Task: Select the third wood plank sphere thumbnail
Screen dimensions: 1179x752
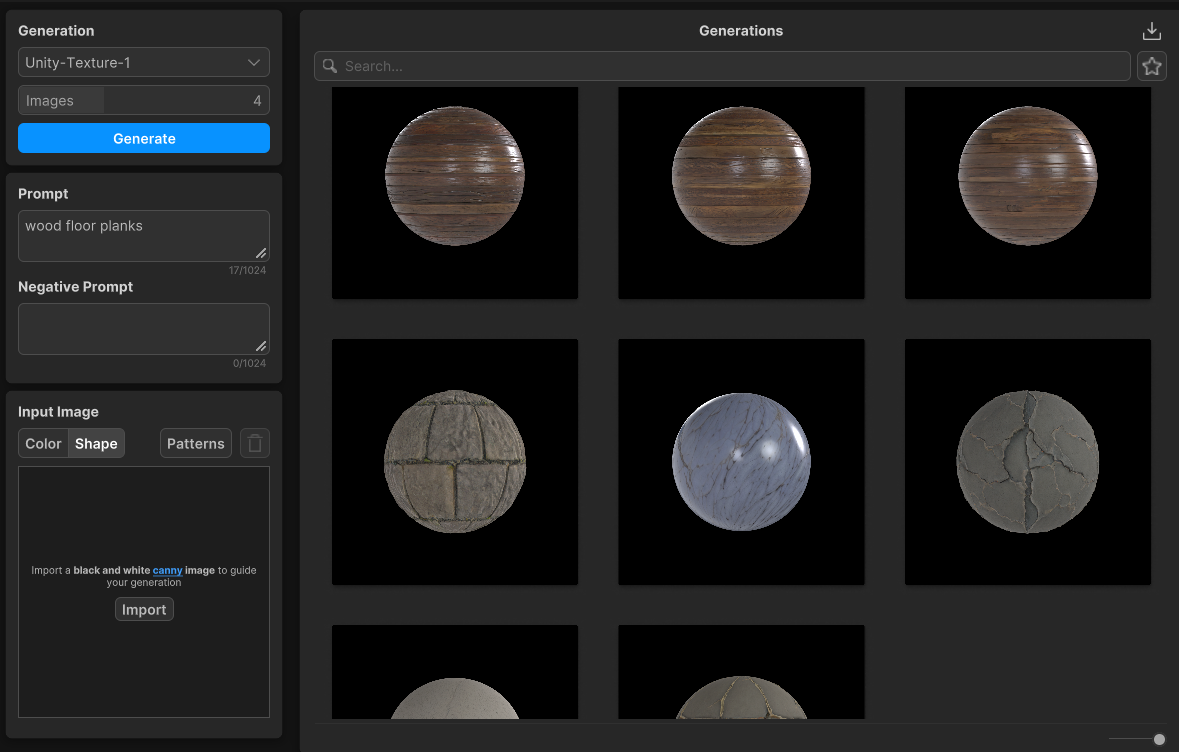Action: 1028,193
